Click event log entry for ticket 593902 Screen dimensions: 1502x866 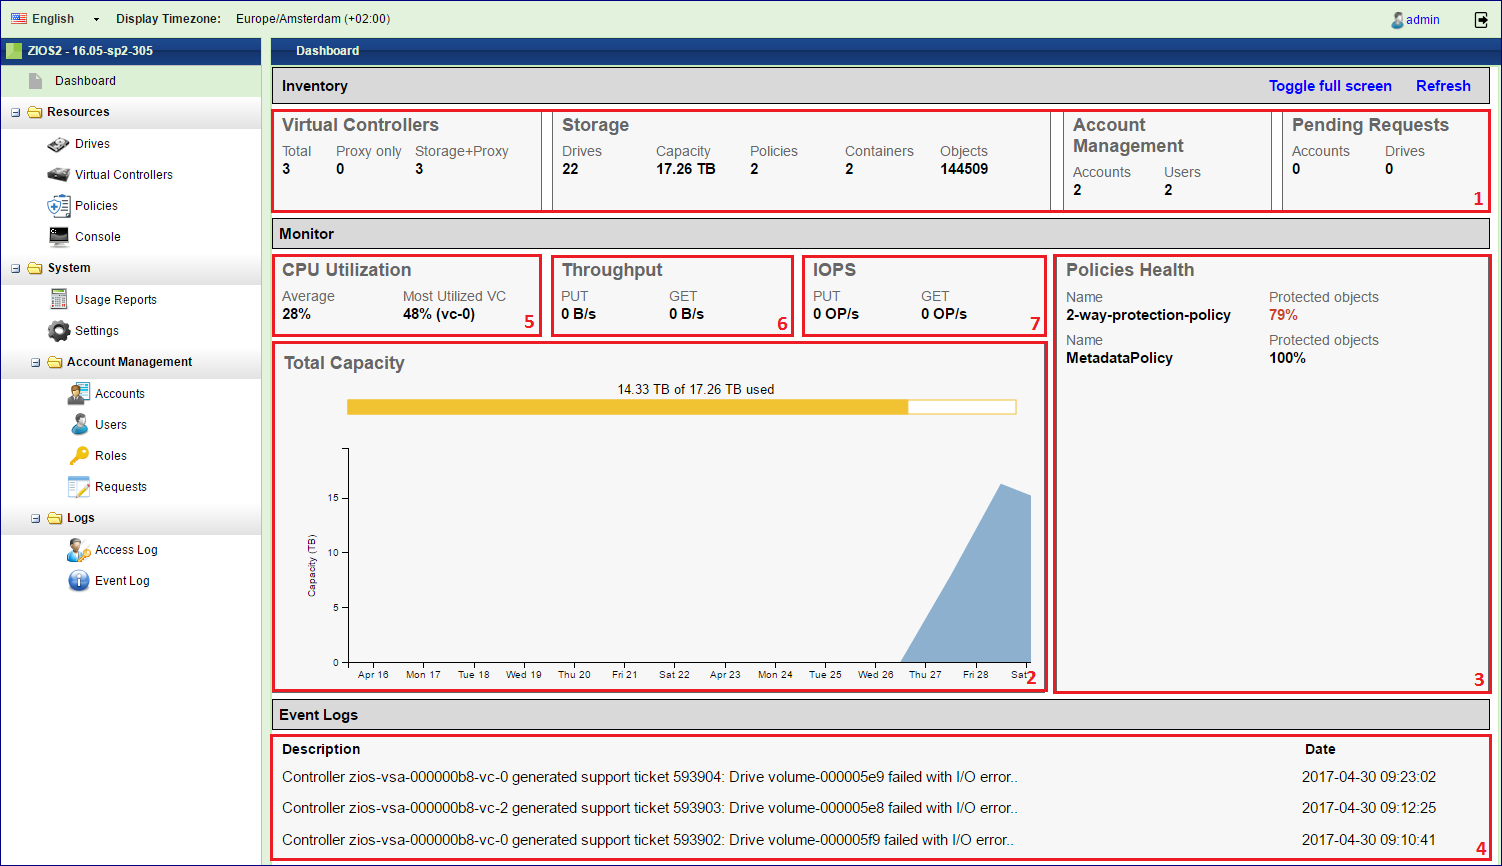coord(648,840)
